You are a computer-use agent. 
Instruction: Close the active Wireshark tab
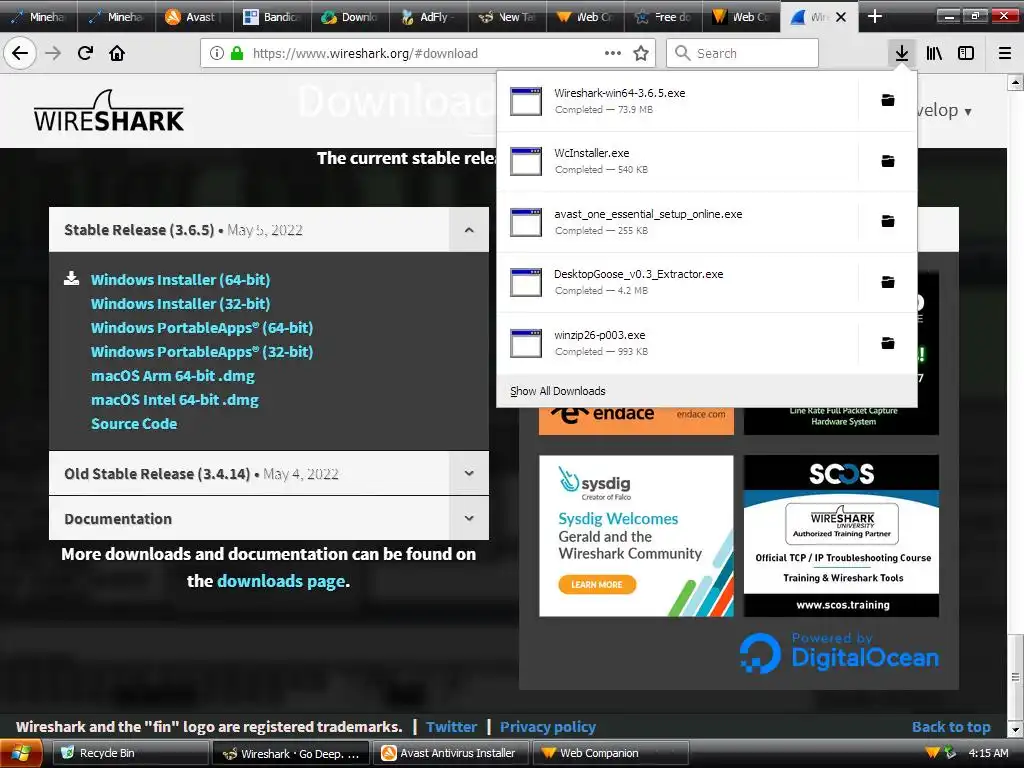[841, 17]
